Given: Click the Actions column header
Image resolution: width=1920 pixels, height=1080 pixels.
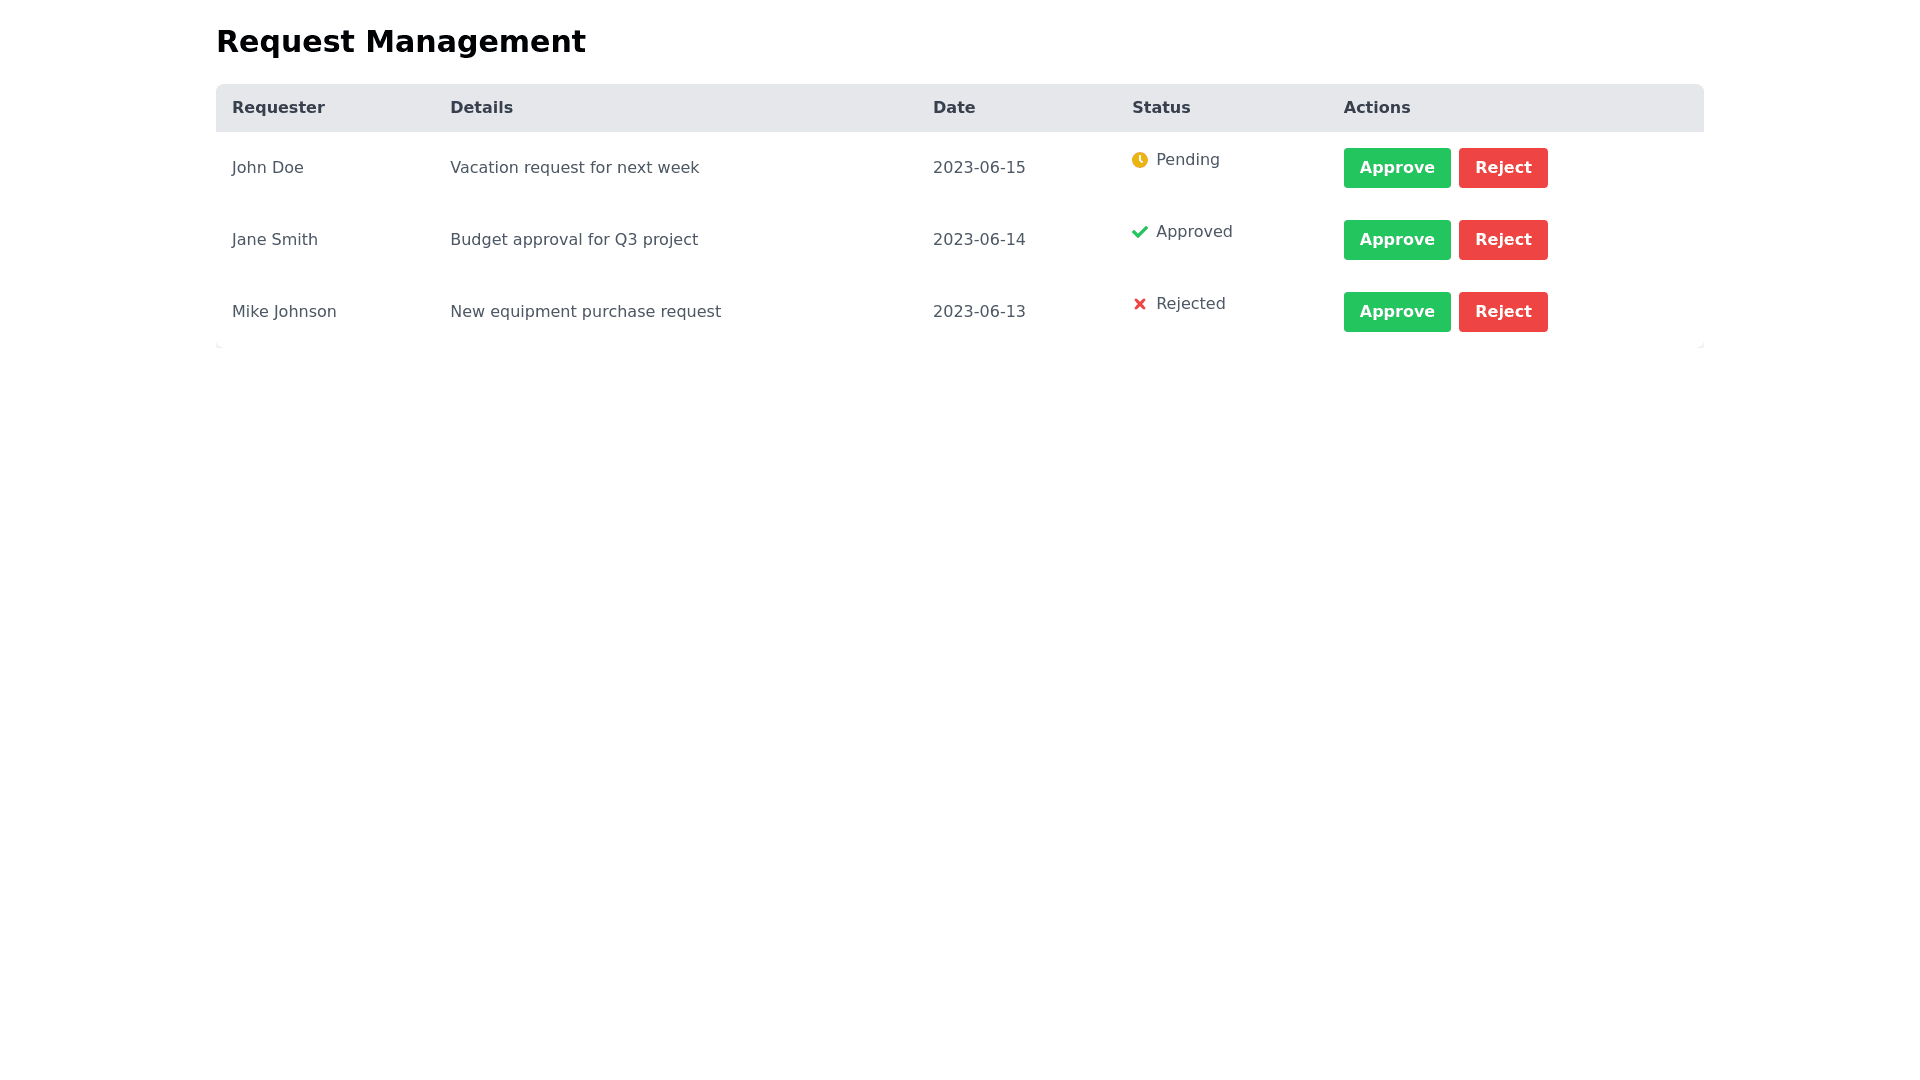Looking at the screenshot, I should coord(1376,108).
